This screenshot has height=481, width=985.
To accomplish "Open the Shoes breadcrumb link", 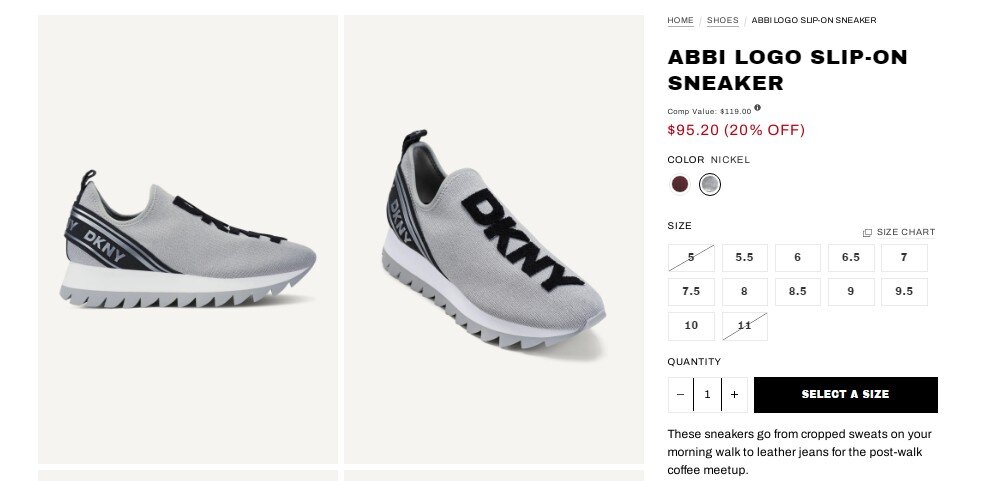I will coord(722,20).
